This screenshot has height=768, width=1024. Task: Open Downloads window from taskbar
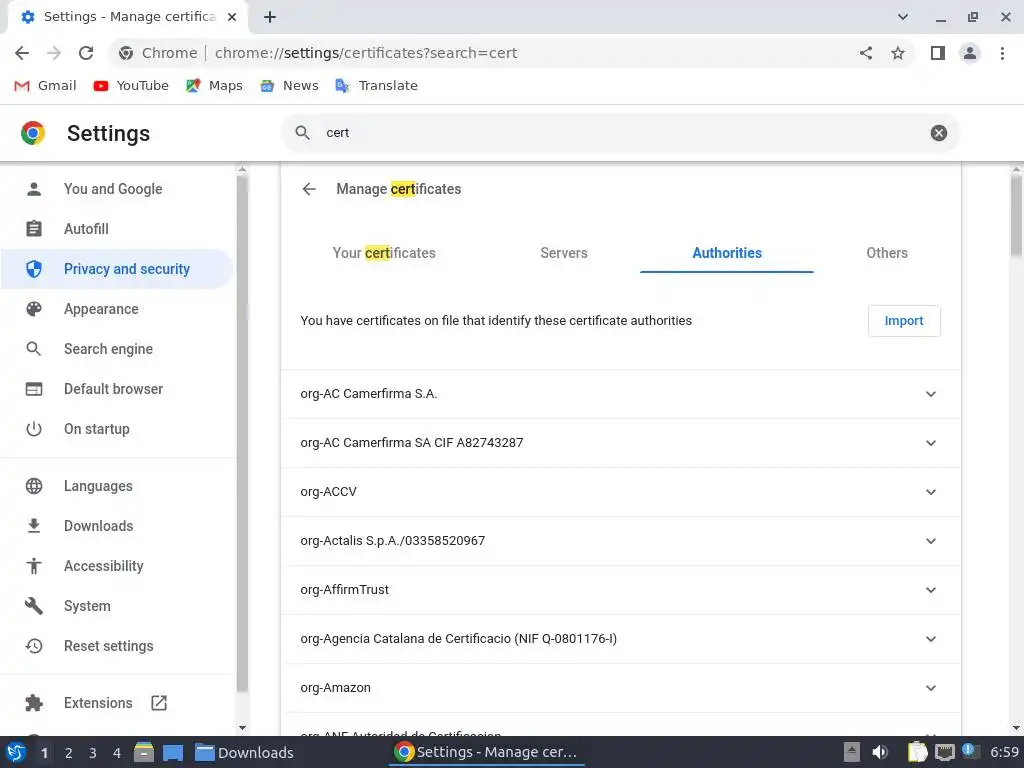pos(245,753)
